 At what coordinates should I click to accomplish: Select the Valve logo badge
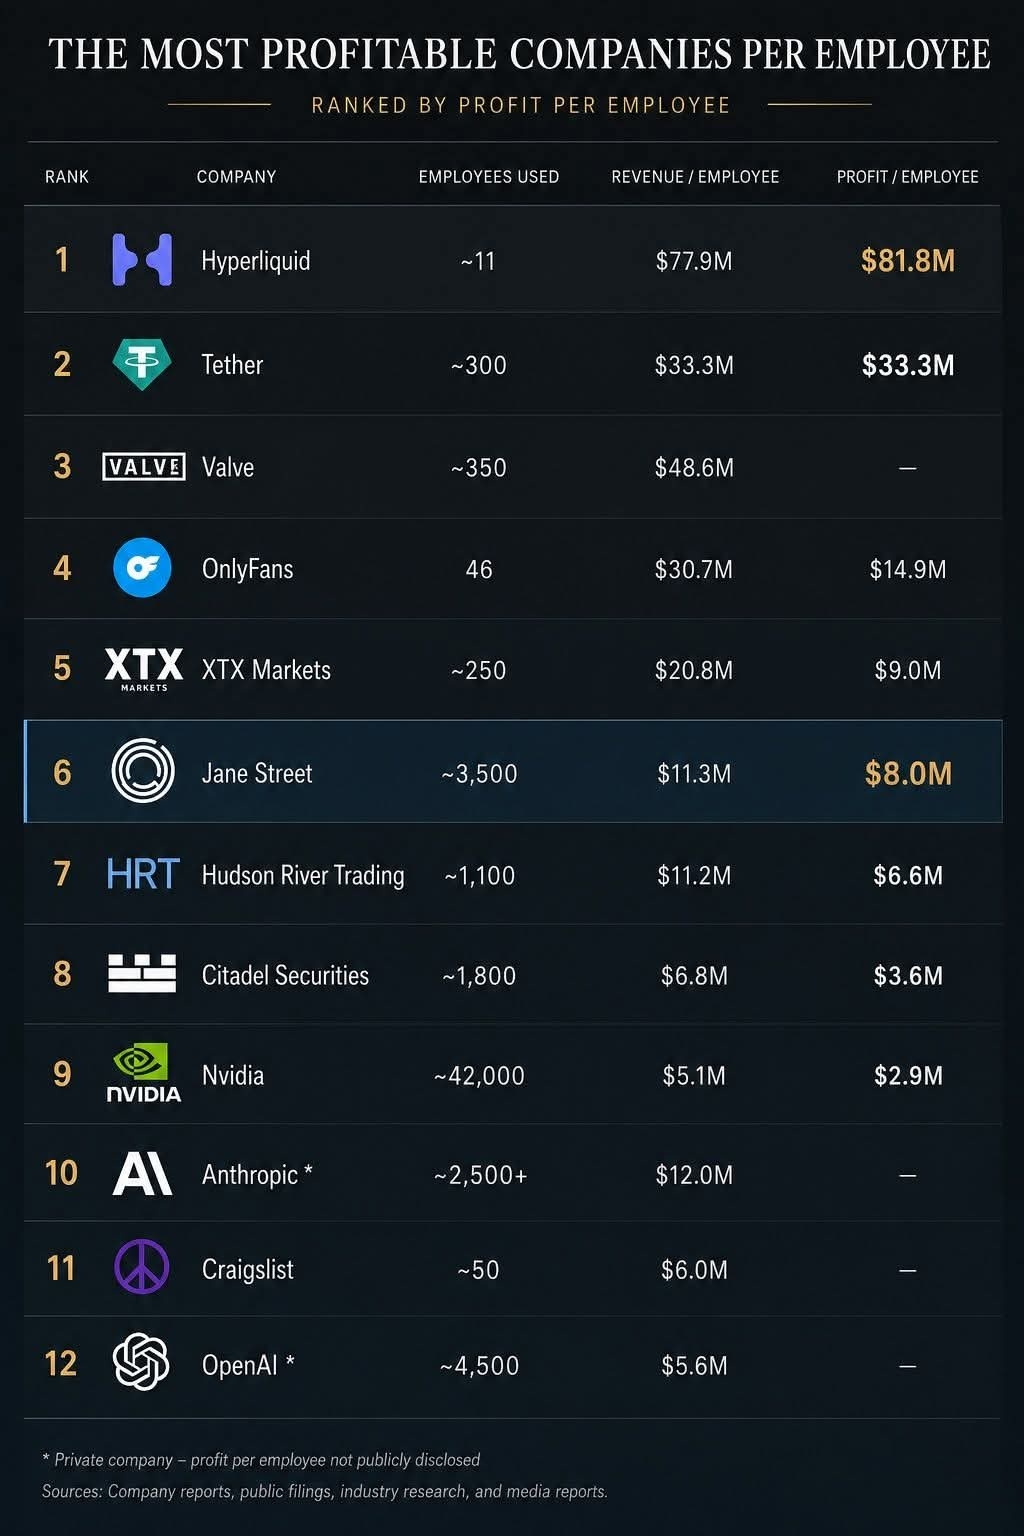click(144, 466)
